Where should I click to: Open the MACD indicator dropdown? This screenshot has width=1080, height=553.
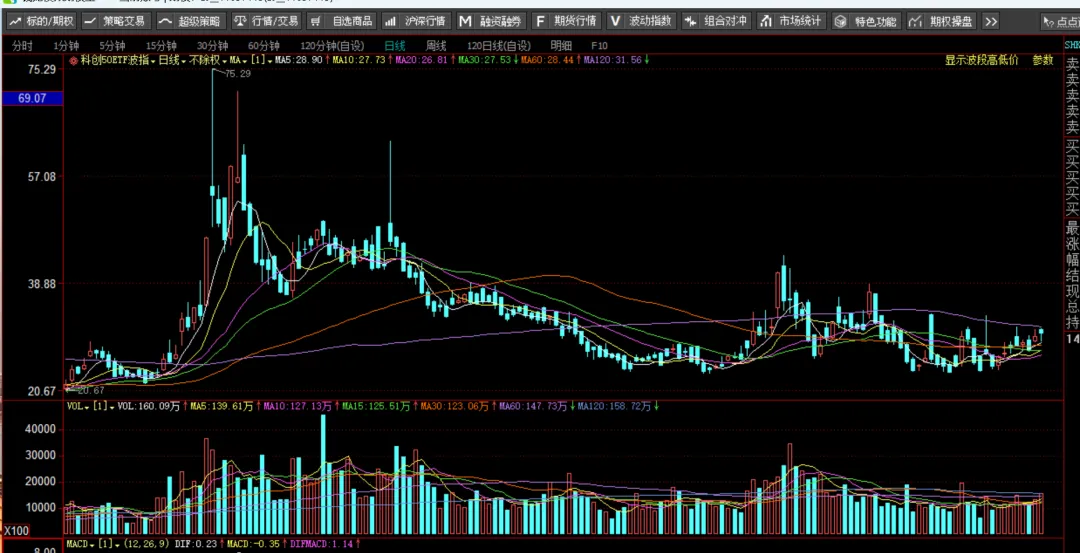click(81, 544)
